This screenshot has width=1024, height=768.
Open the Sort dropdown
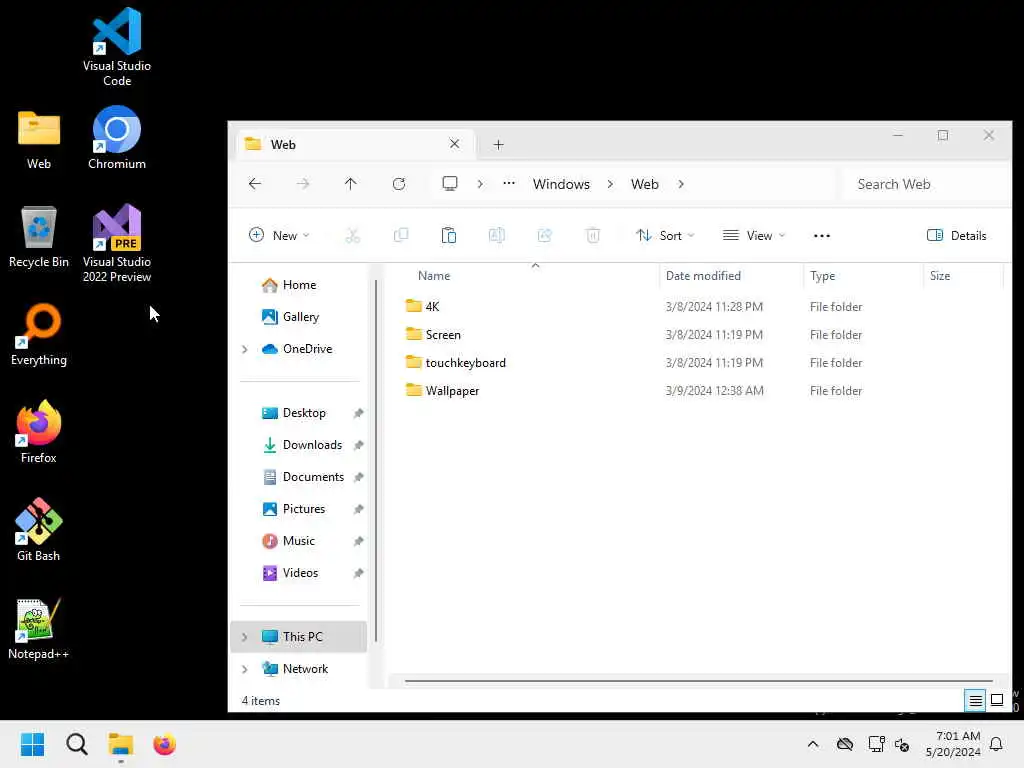coord(665,236)
